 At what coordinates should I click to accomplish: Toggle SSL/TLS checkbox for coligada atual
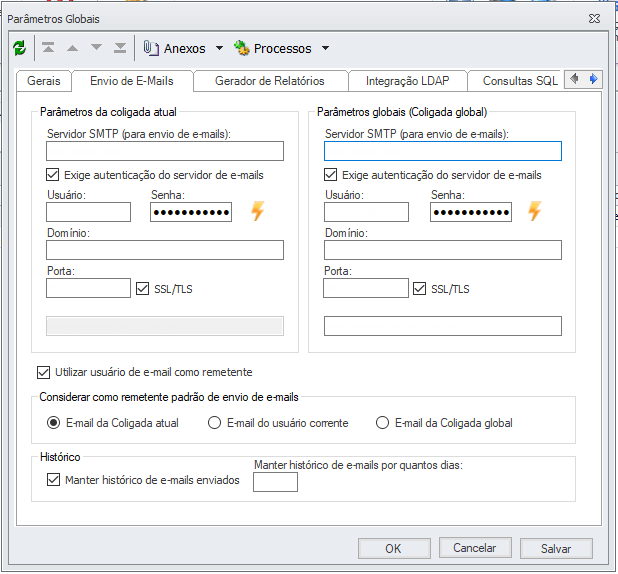(142, 289)
